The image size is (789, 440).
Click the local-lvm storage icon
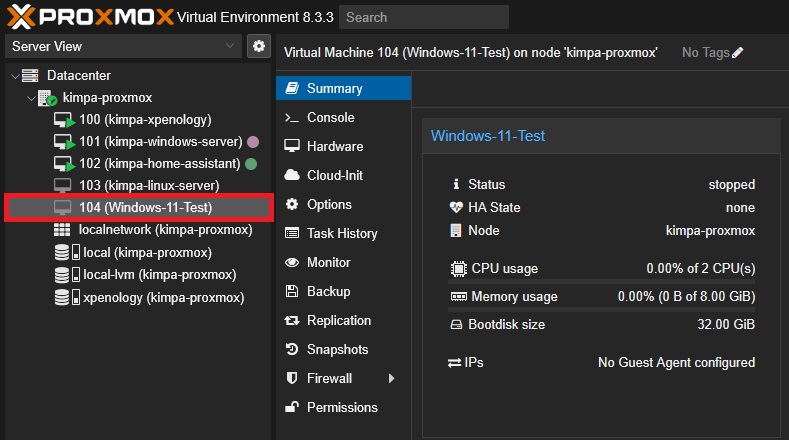pos(62,274)
